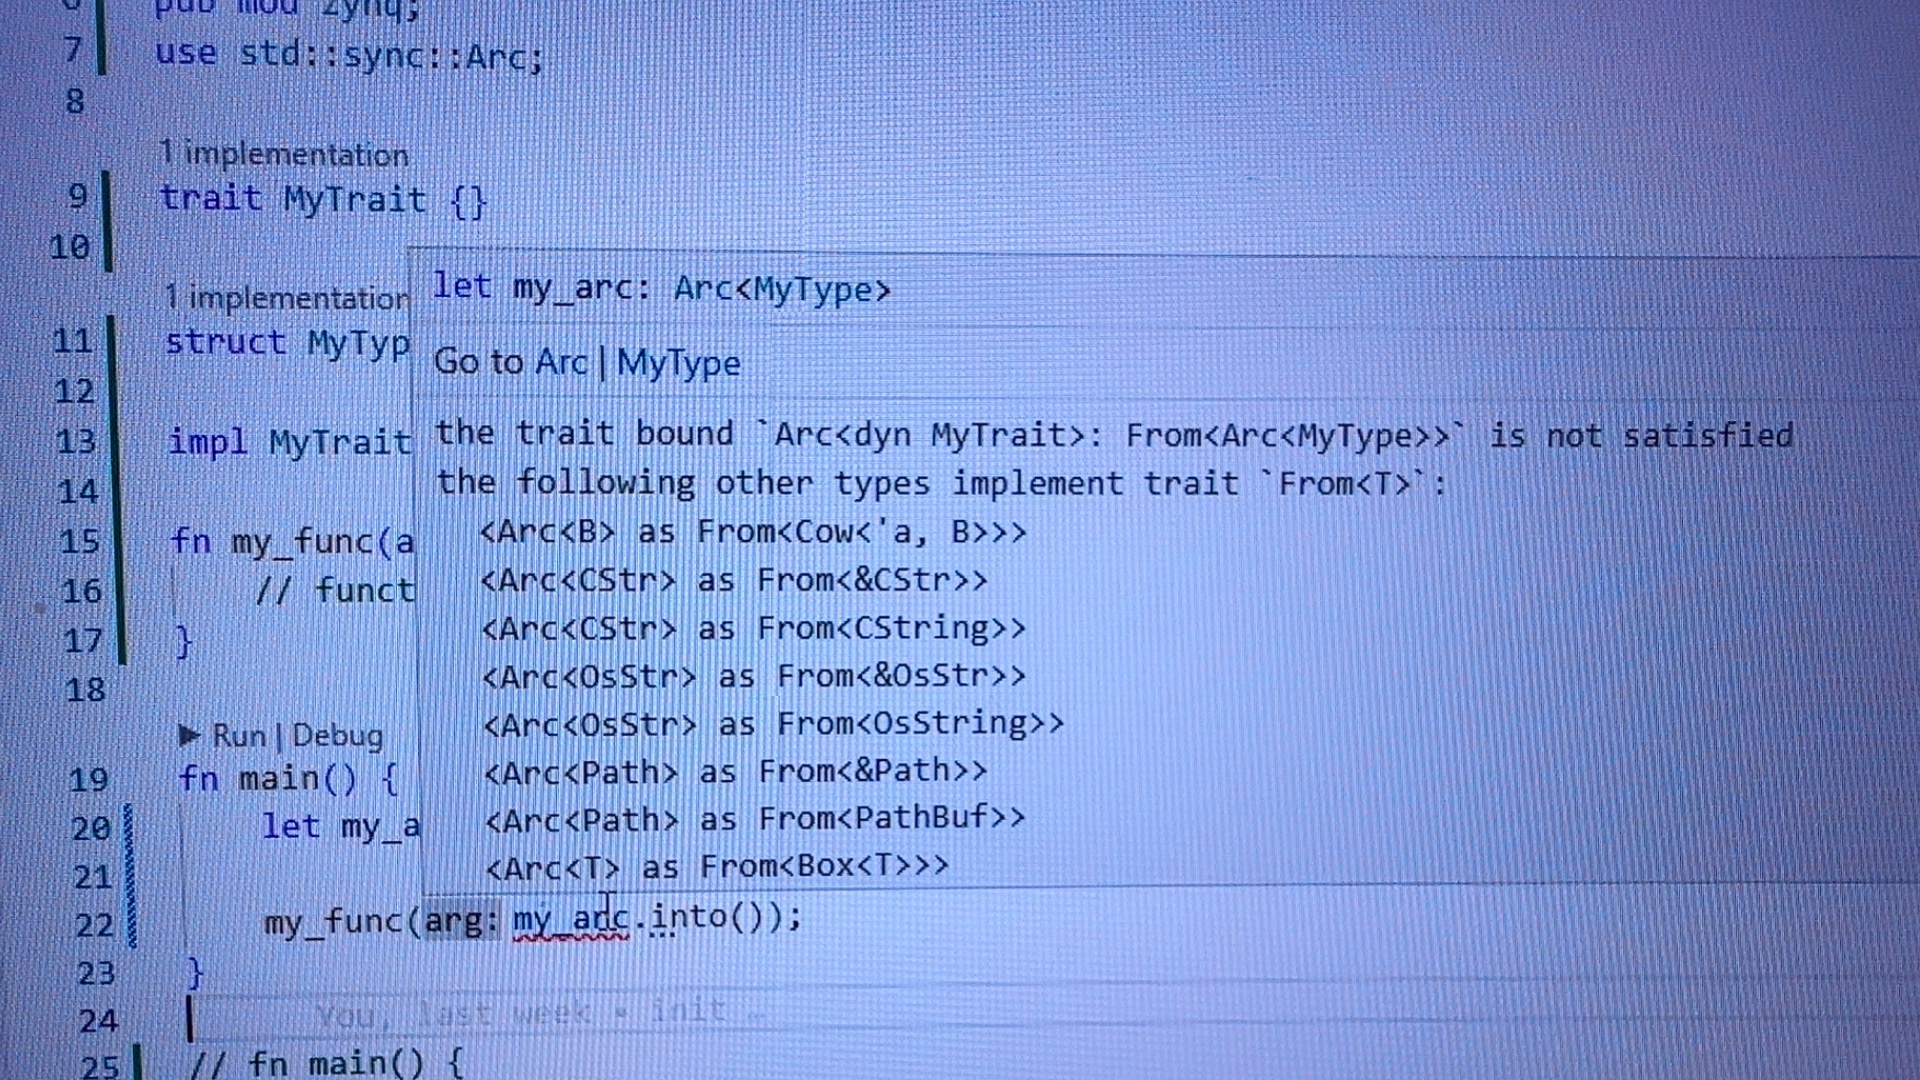Click line number 9 in the gutter
This screenshot has height=1080, width=1920.
78,196
